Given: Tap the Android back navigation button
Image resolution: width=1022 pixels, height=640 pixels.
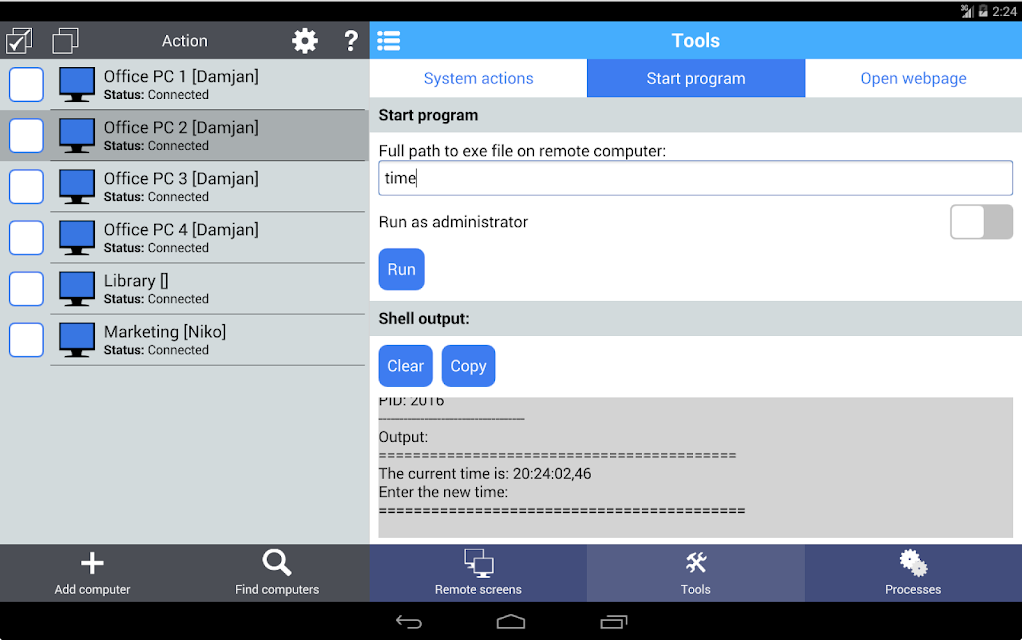Looking at the screenshot, I should pos(409,622).
